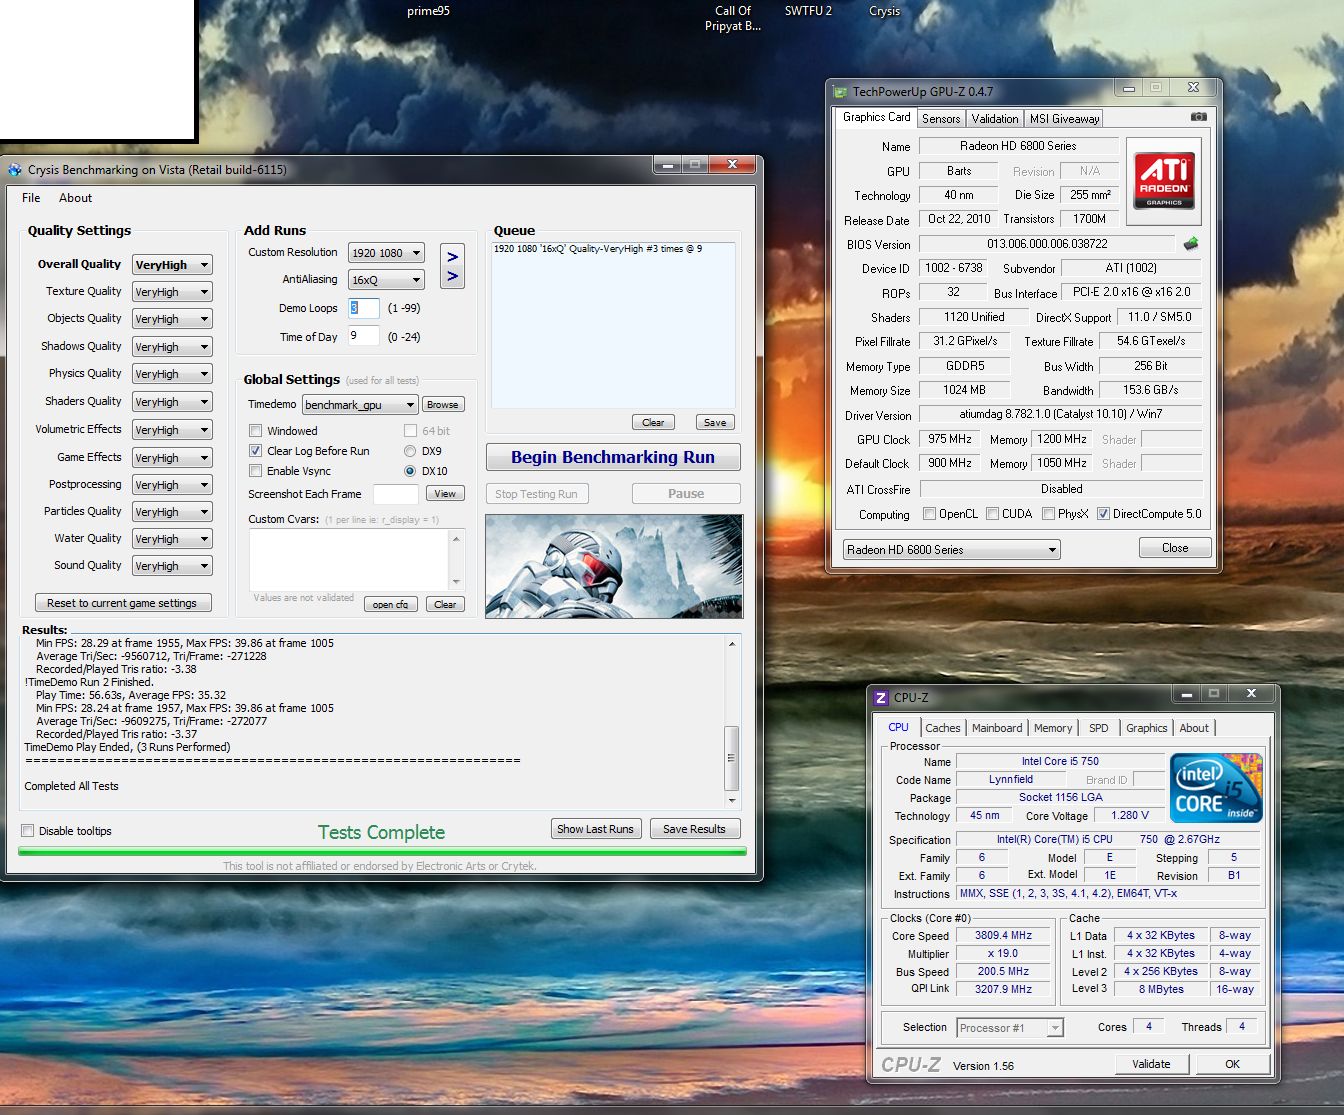Switch to the Caches tab in CPU-Z

coord(942,728)
